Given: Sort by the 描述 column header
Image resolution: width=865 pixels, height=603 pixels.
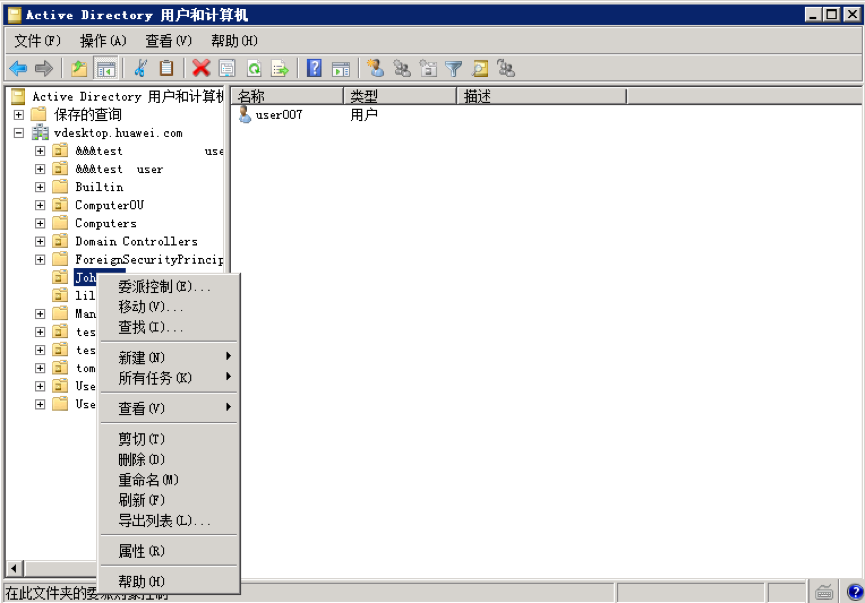Looking at the screenshot, I should [x=542, y=97].
